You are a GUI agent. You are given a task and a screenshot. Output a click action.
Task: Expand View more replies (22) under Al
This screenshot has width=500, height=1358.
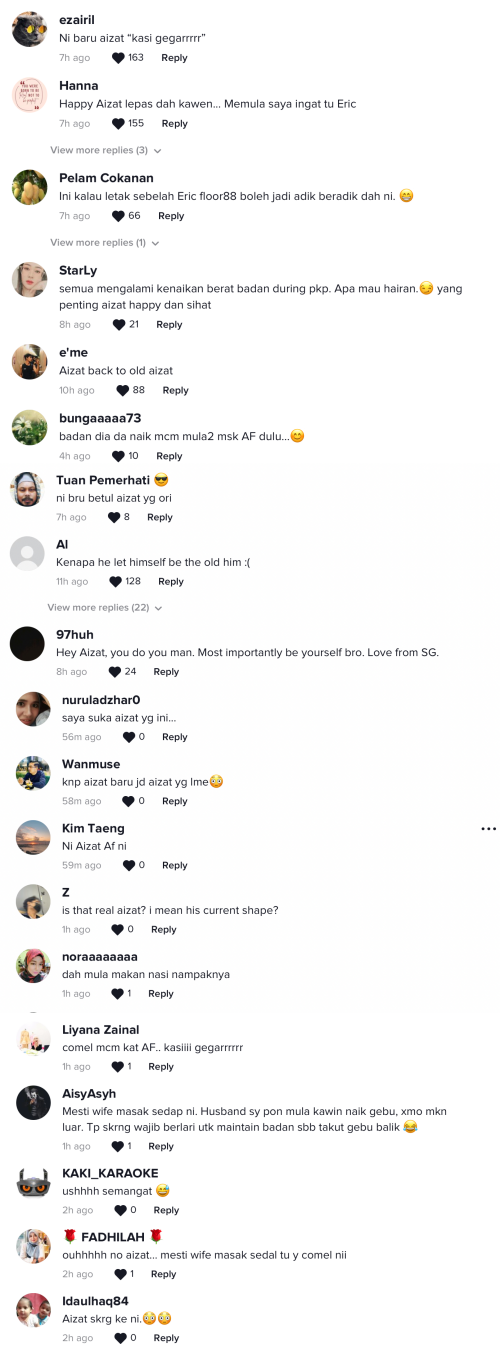tap(105, 608)
